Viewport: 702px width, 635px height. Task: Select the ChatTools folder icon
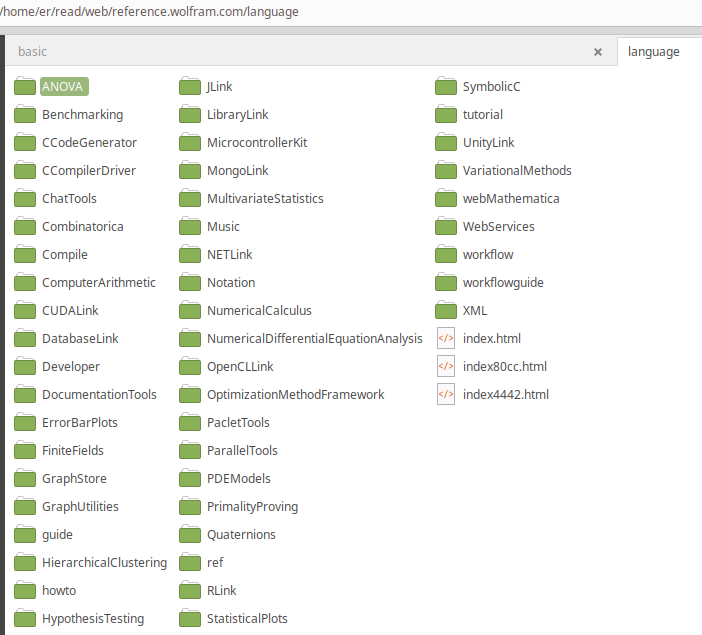click(x=25, y=198)
